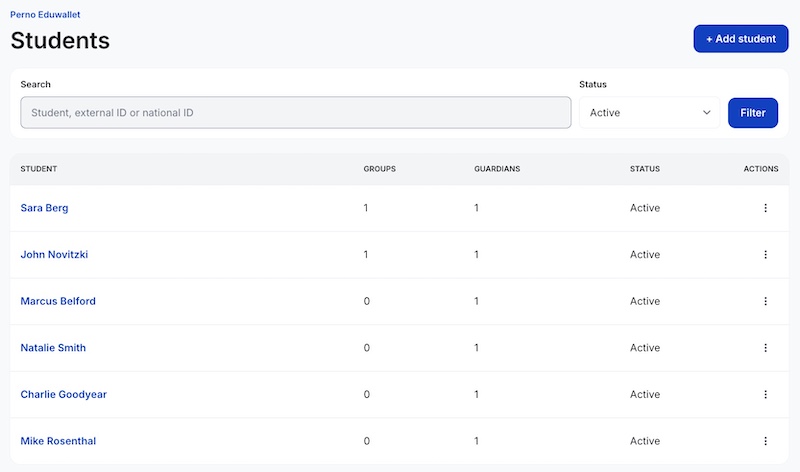Click the Add student button
Image resolution: width=800 pixels, height=472 pixels.
pyautogui.click(x=741, y=39)
